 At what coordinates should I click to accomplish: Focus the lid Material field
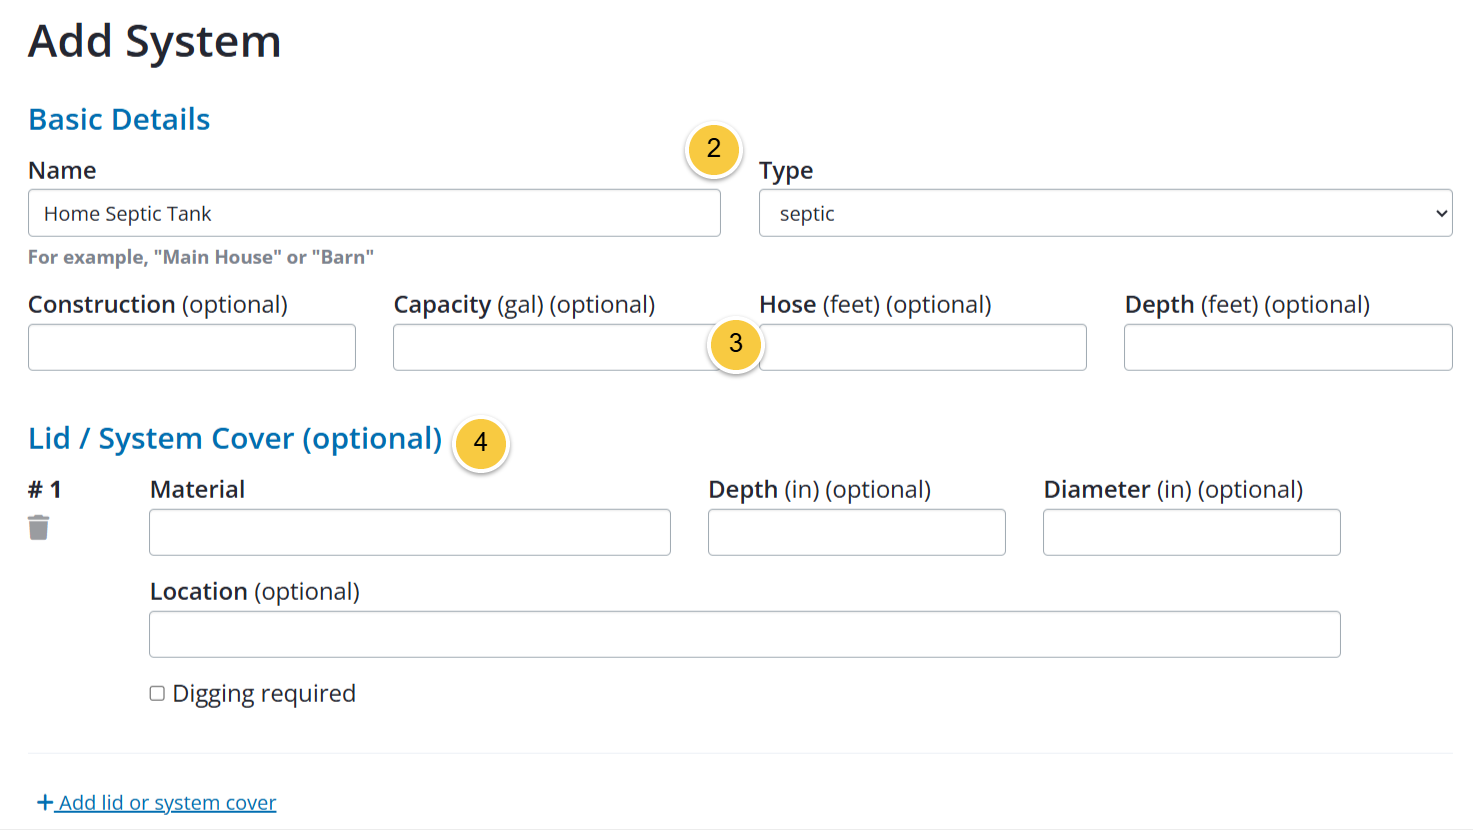(x=410, y=532)
